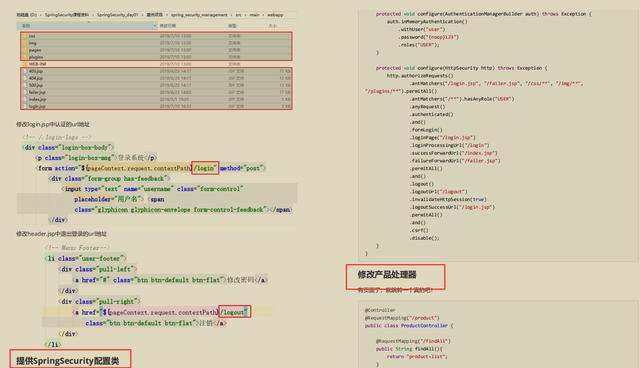Select the plugins folder icon
640x368 pixels.
[x=25, y=57]
